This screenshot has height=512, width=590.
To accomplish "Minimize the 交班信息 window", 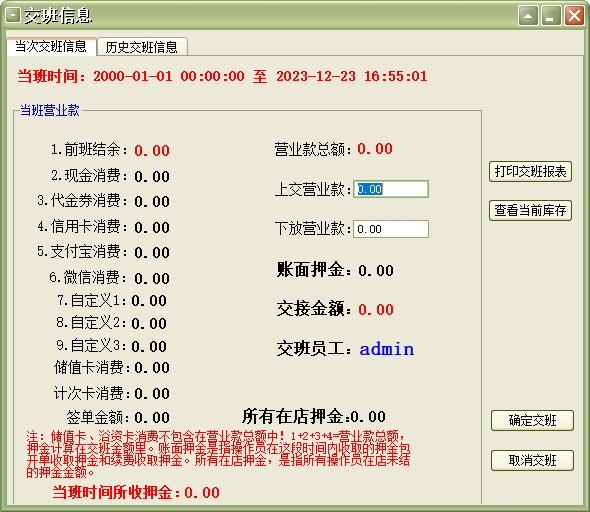I will (x=551, y=16).
